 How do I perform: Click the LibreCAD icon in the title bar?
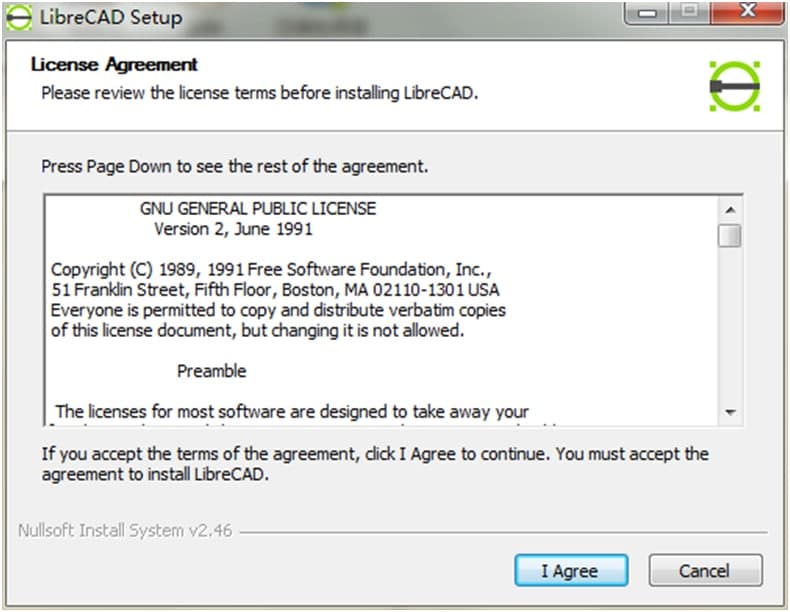(19, 18)
